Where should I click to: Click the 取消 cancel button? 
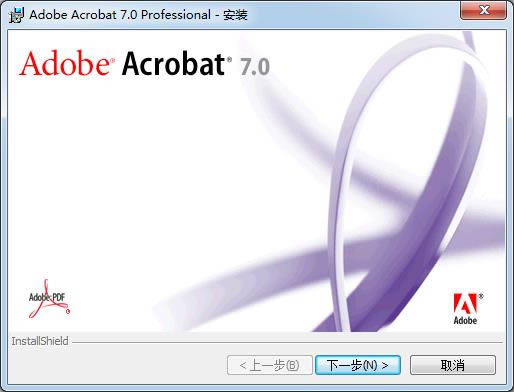tap(453, 365)
